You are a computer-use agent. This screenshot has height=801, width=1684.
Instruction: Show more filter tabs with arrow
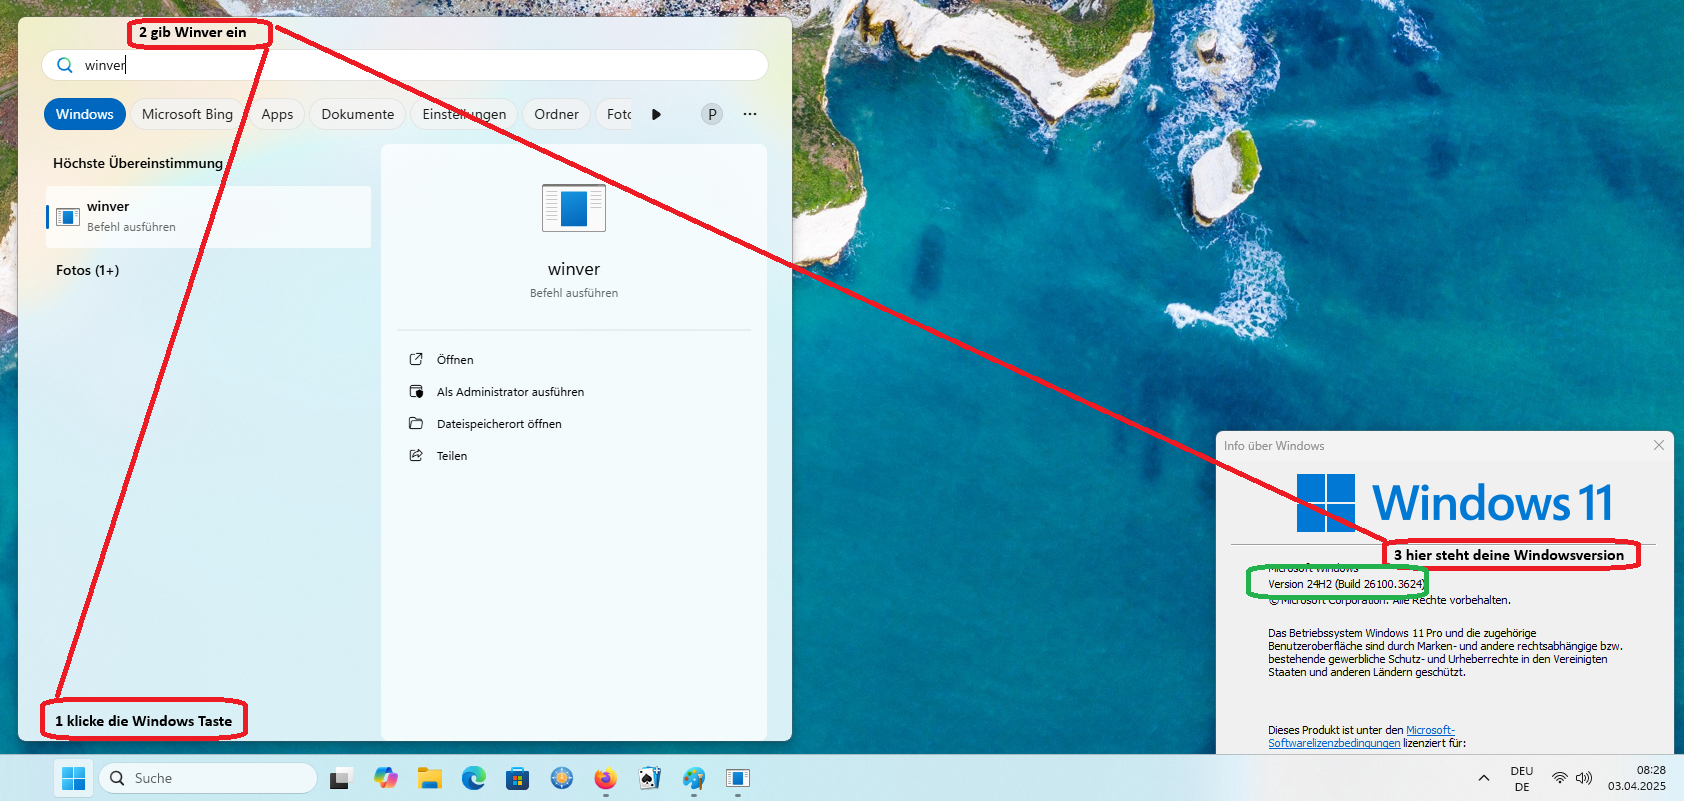tap(656, 114)
